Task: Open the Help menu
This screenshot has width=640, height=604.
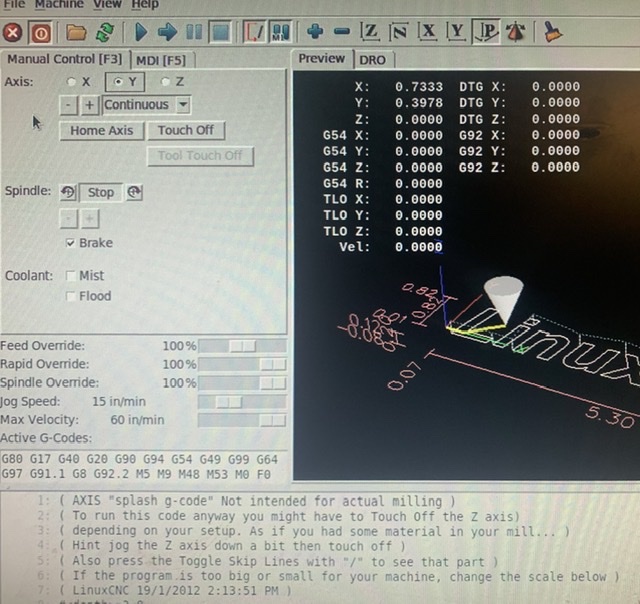Action: pos(145,4)
